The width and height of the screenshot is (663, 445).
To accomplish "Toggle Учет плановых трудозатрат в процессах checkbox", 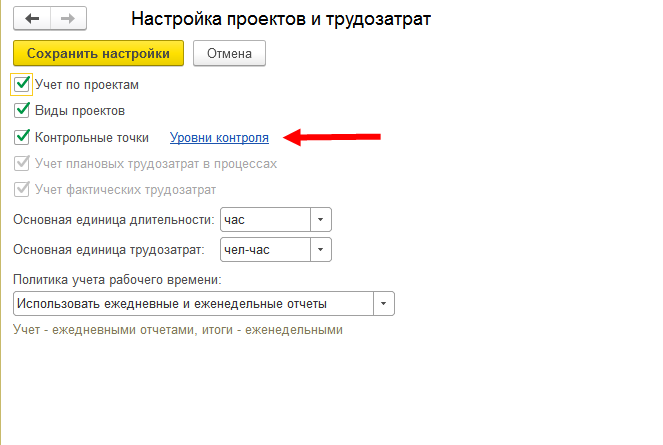I will (22, 163).
